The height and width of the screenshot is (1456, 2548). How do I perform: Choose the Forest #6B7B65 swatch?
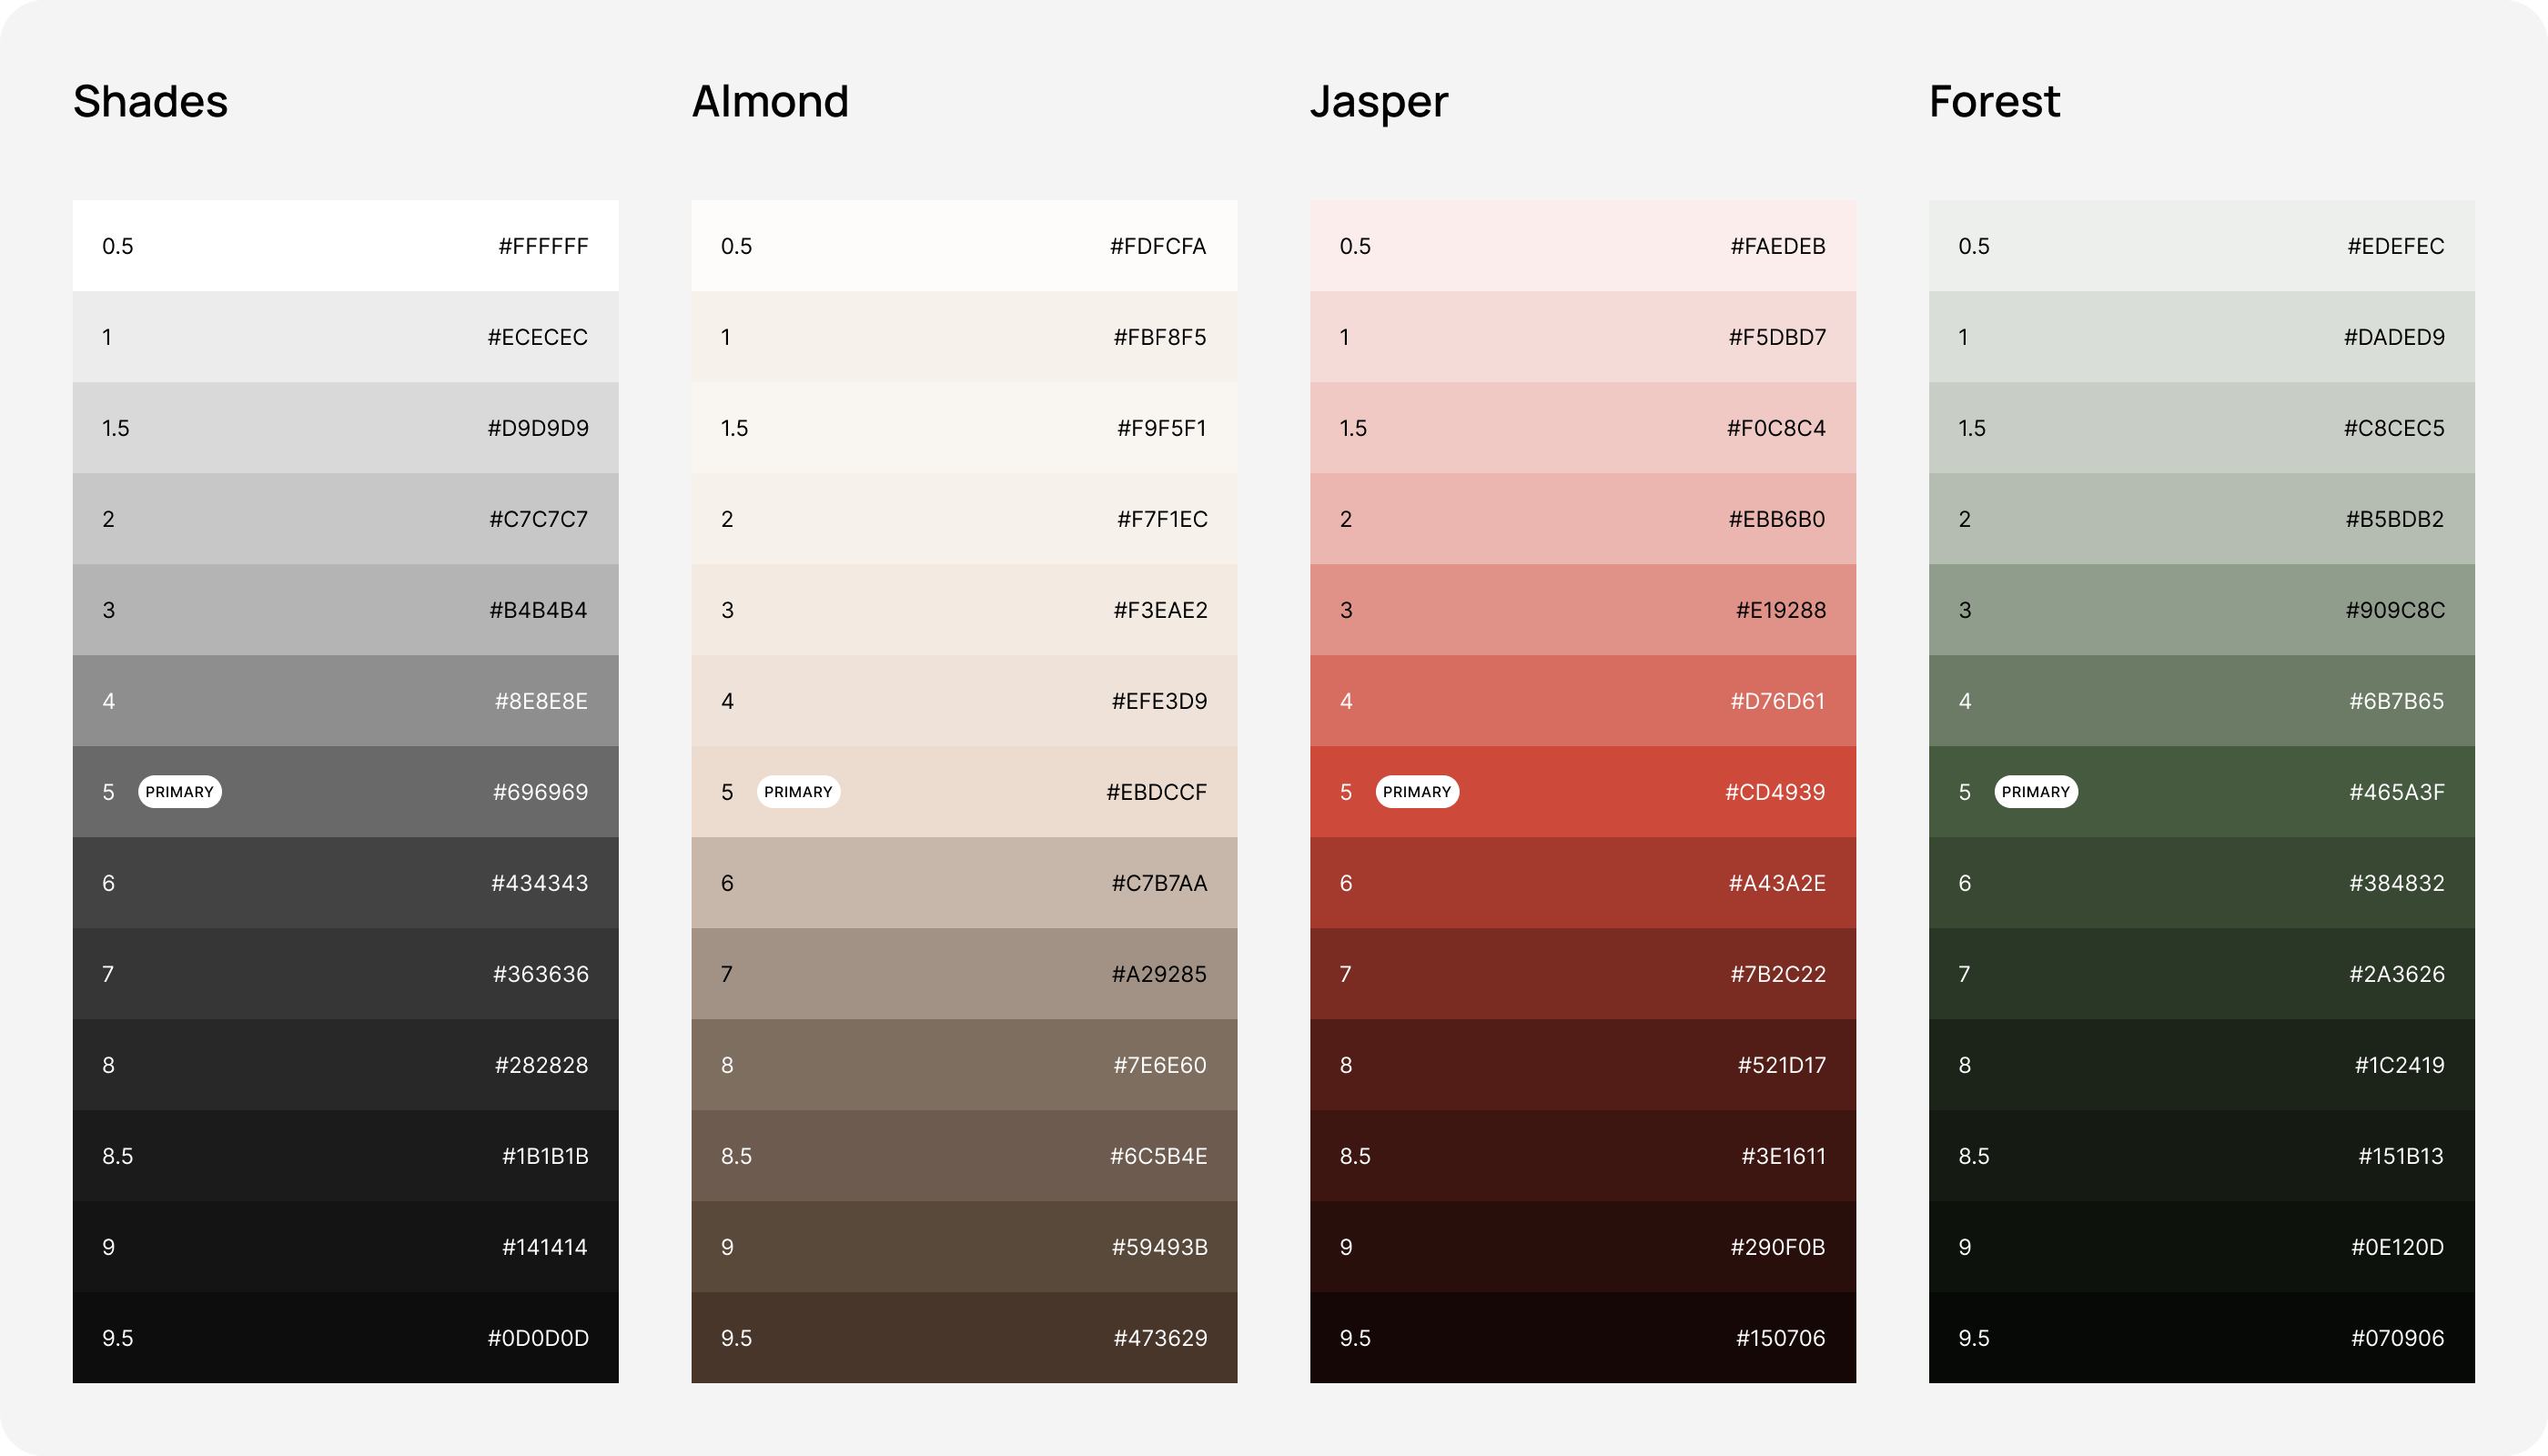[x=2202, y=701]
